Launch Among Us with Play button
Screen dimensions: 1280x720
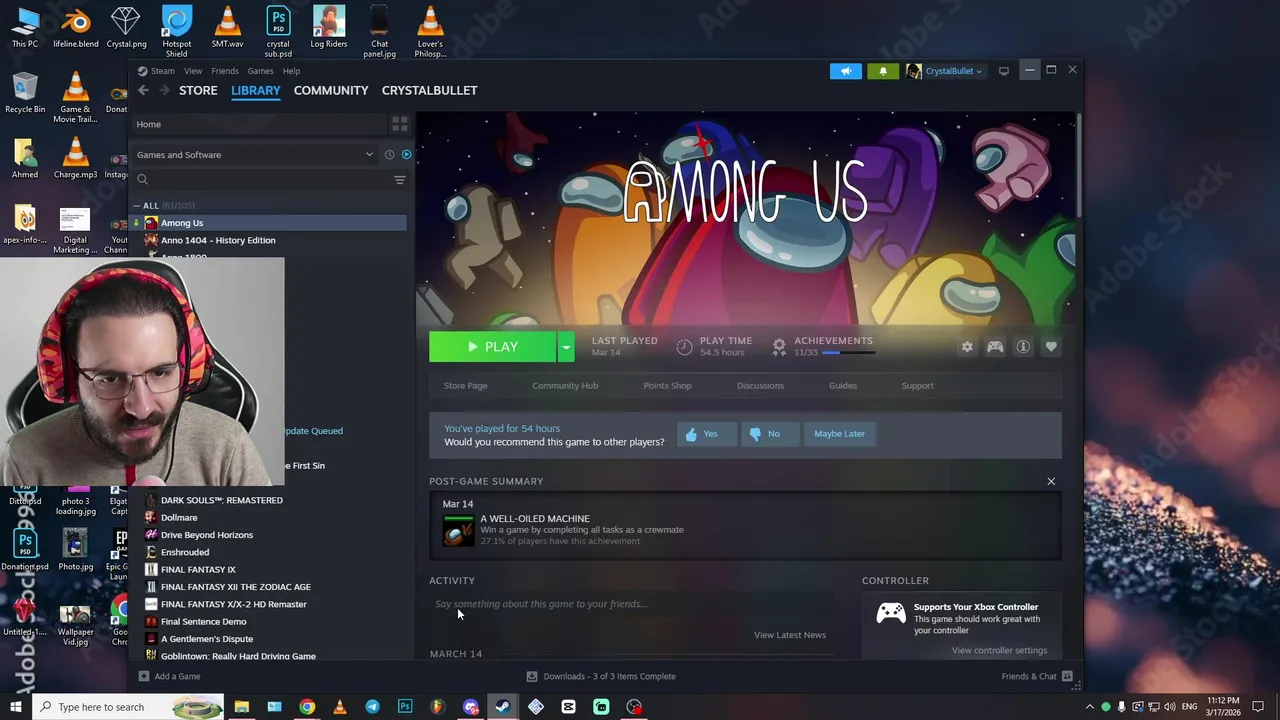coord(492,347)
